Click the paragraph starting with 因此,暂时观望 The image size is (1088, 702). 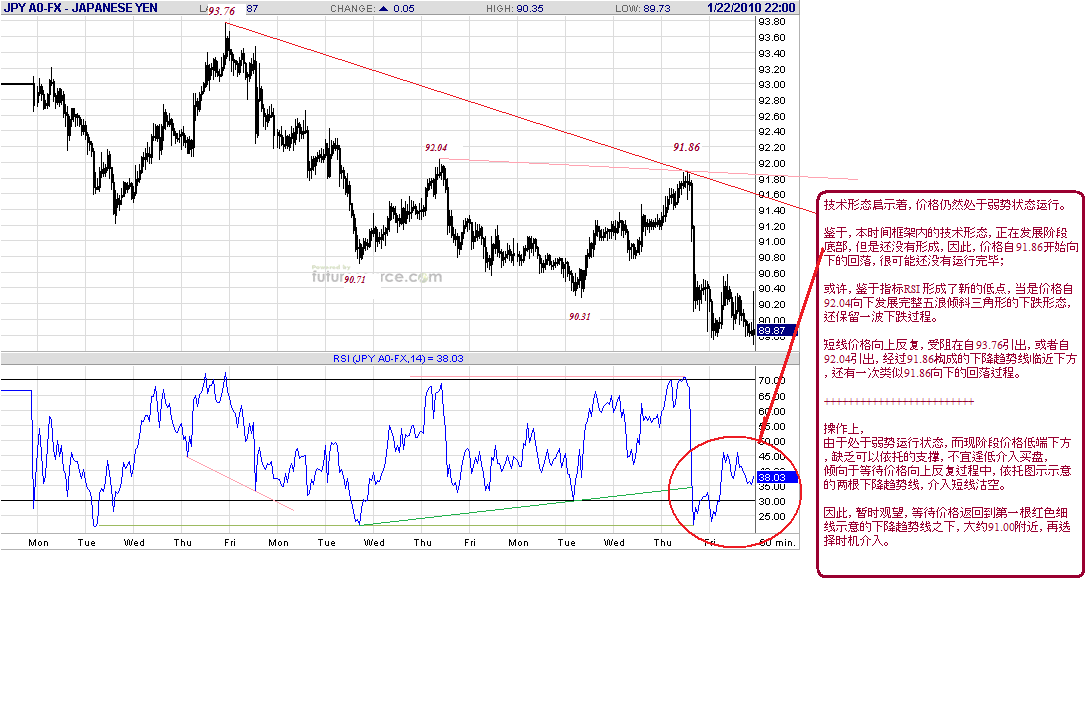946,526
